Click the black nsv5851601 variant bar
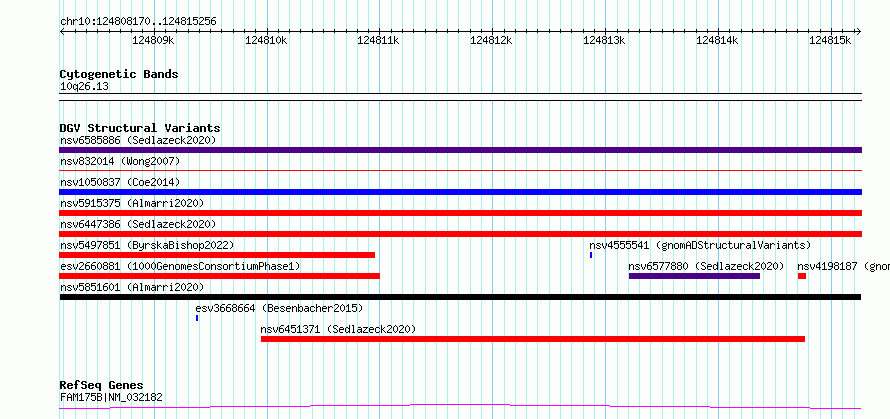This screenshot has height=419, width=890. coord(460,297)
